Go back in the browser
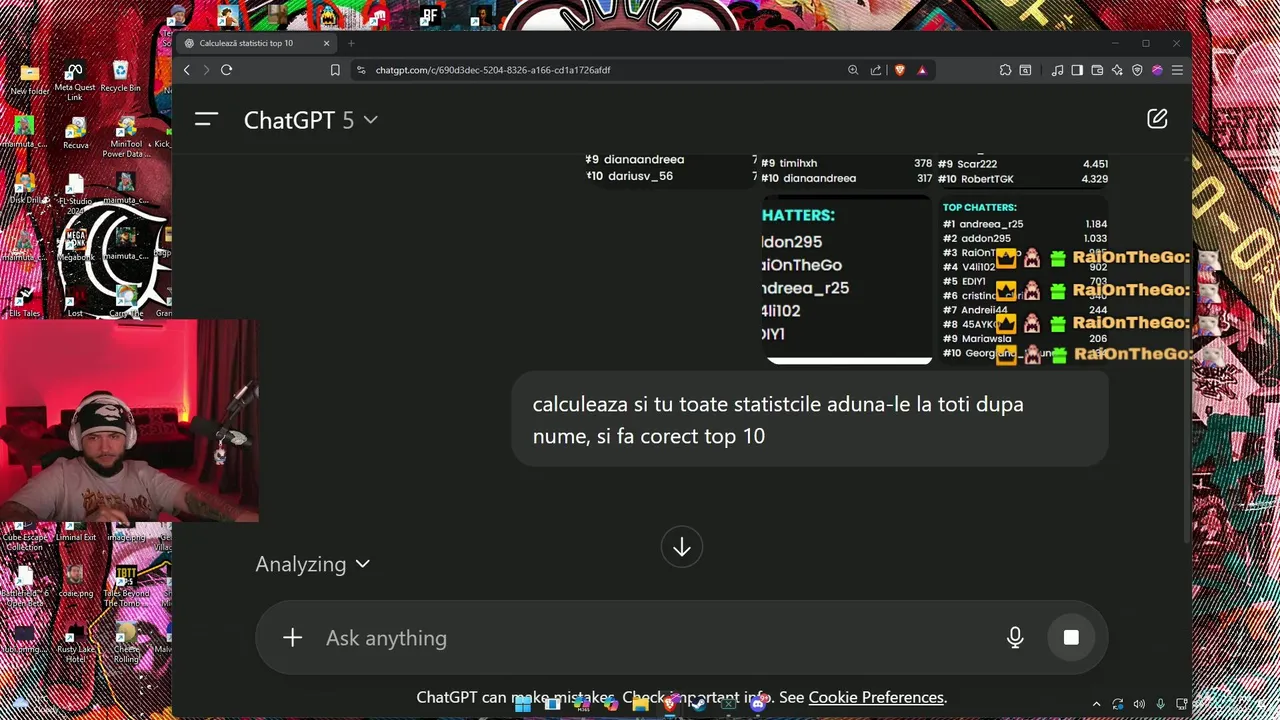The image size is (1280, 720). [187, 70]
